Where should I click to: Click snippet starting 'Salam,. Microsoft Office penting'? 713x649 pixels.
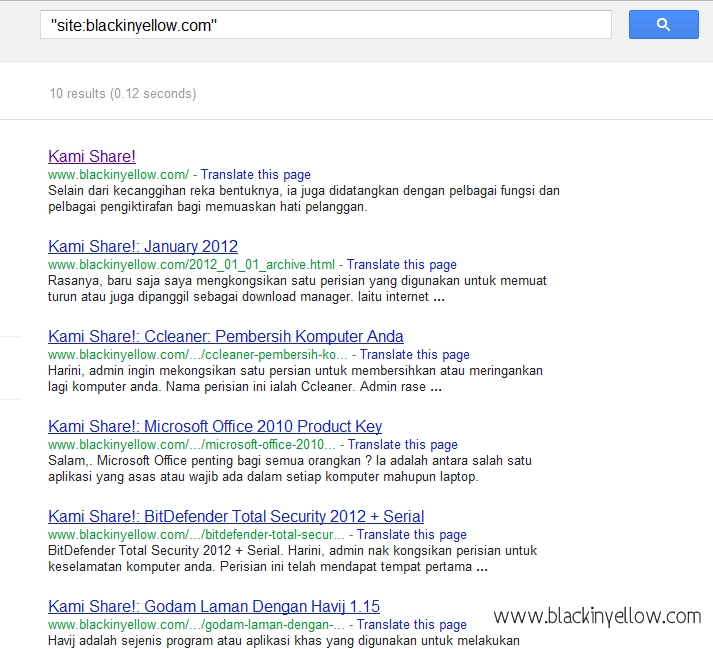coord(290,469)
